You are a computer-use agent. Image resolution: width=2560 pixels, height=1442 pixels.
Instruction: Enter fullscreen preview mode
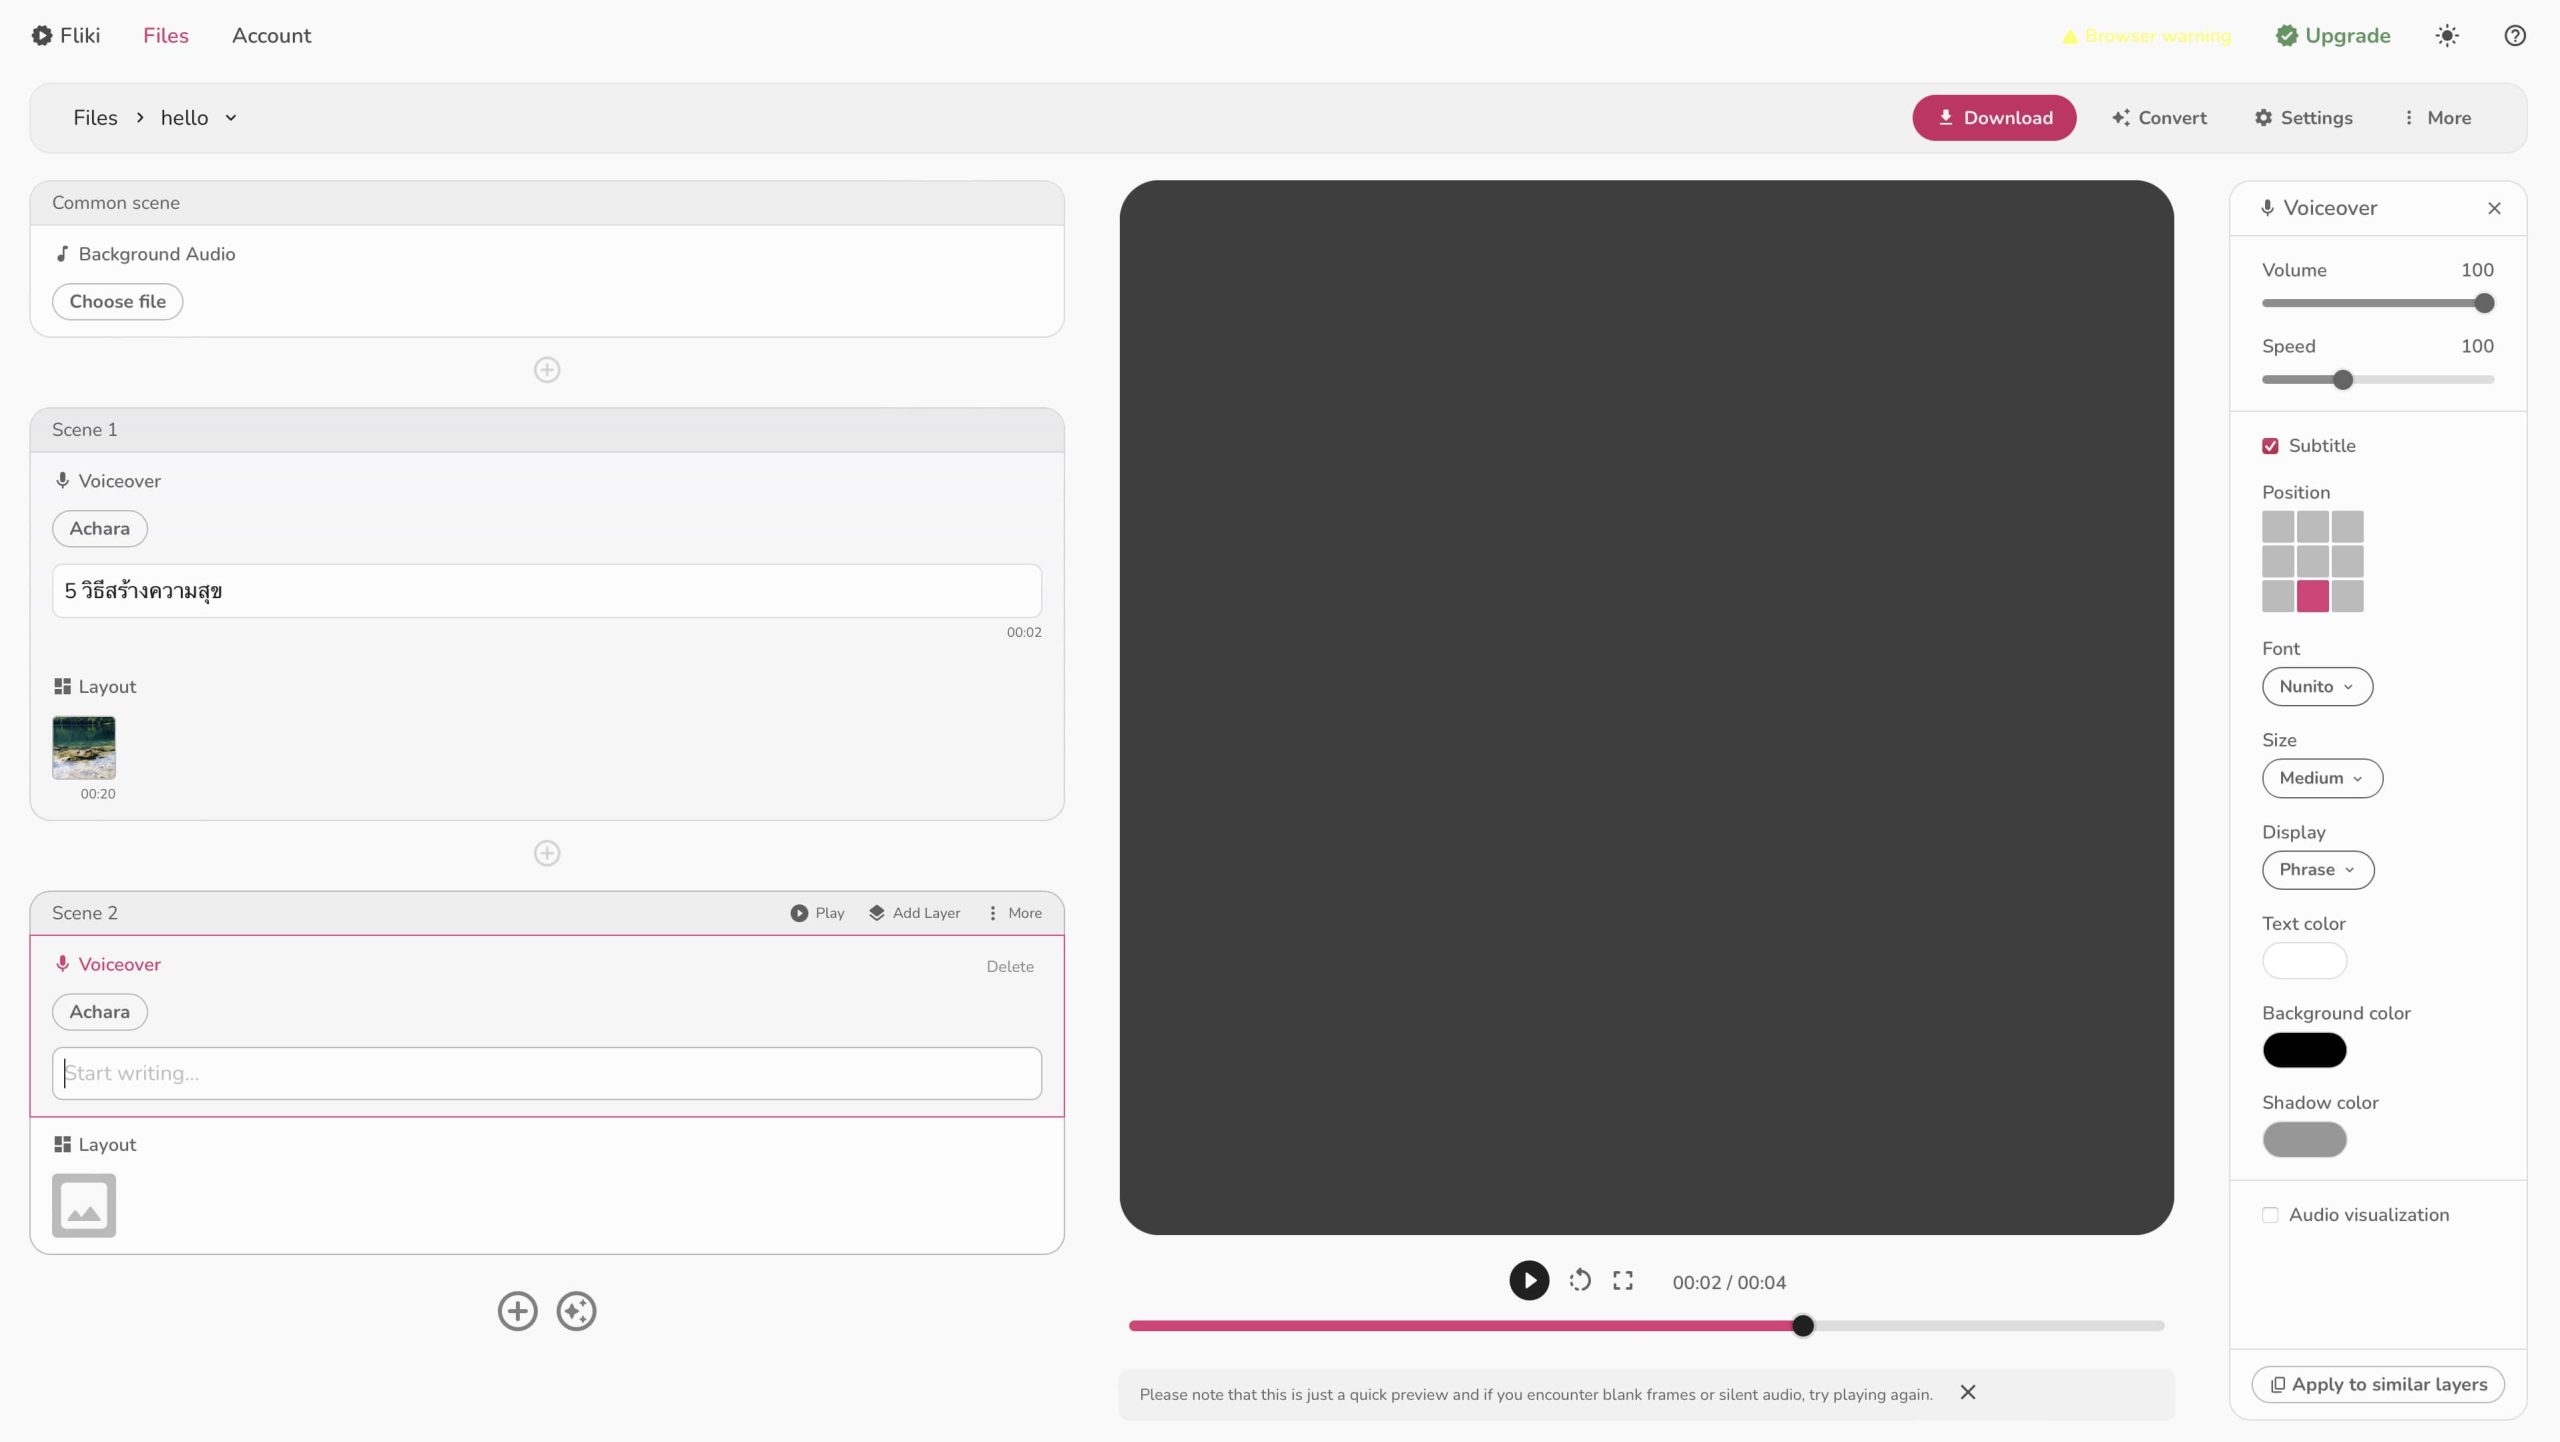pos(1623,1281)
